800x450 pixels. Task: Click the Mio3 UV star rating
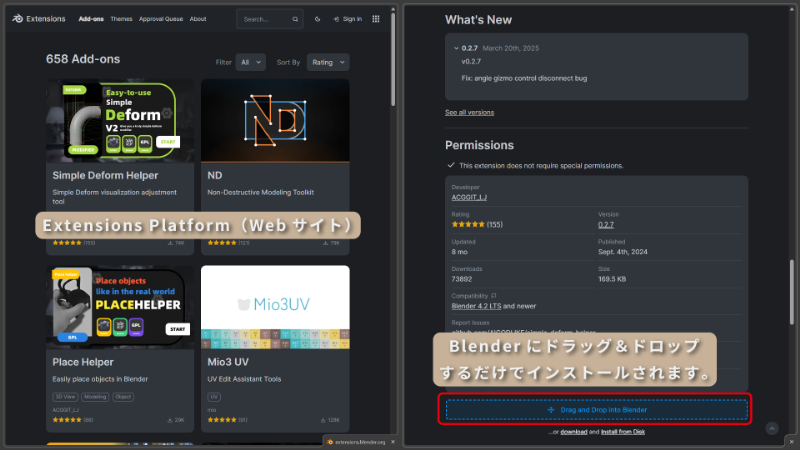point(222,420)
